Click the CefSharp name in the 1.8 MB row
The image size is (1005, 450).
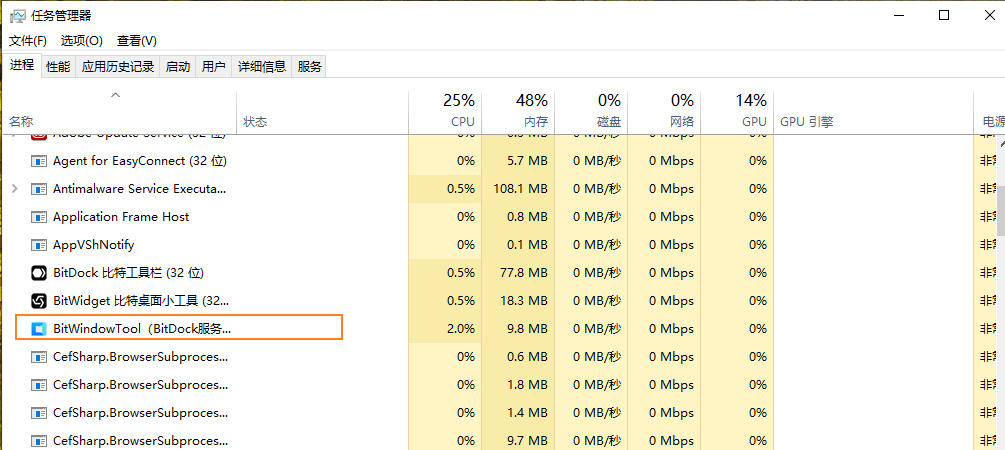140,385
